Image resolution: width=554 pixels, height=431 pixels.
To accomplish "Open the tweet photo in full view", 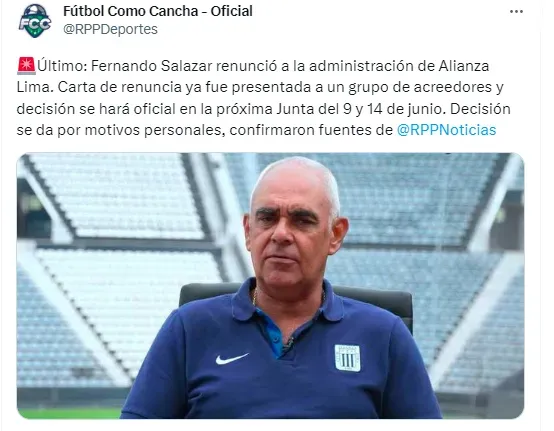I will point(270,285).
